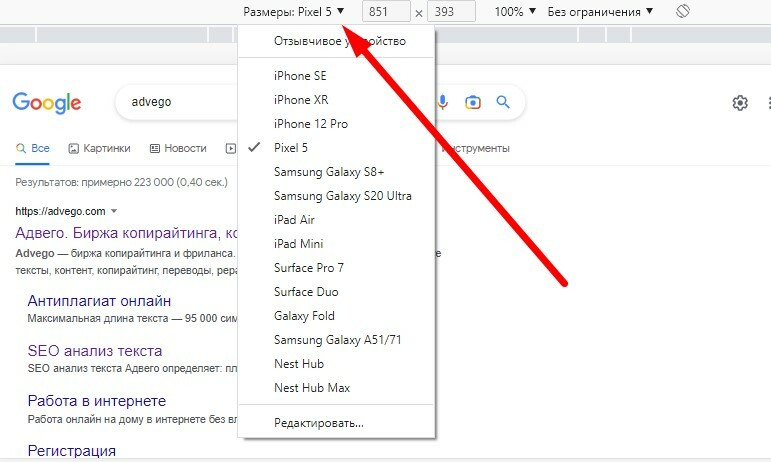Expand the Без ограничения throttling dropdown

click(601, 12)
